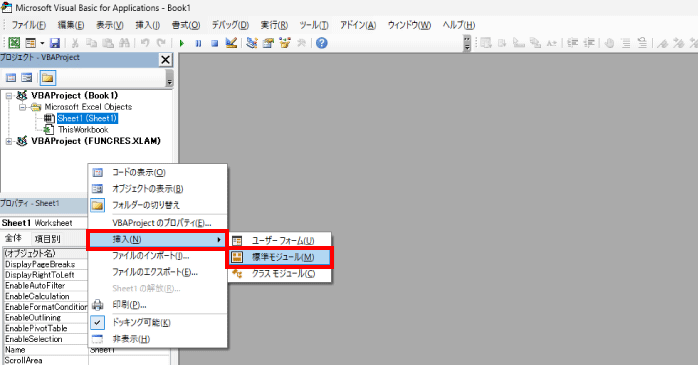Select ThisWorkbook in project tree
Viewport: 698px width, 365px height.
coord(83,130)
